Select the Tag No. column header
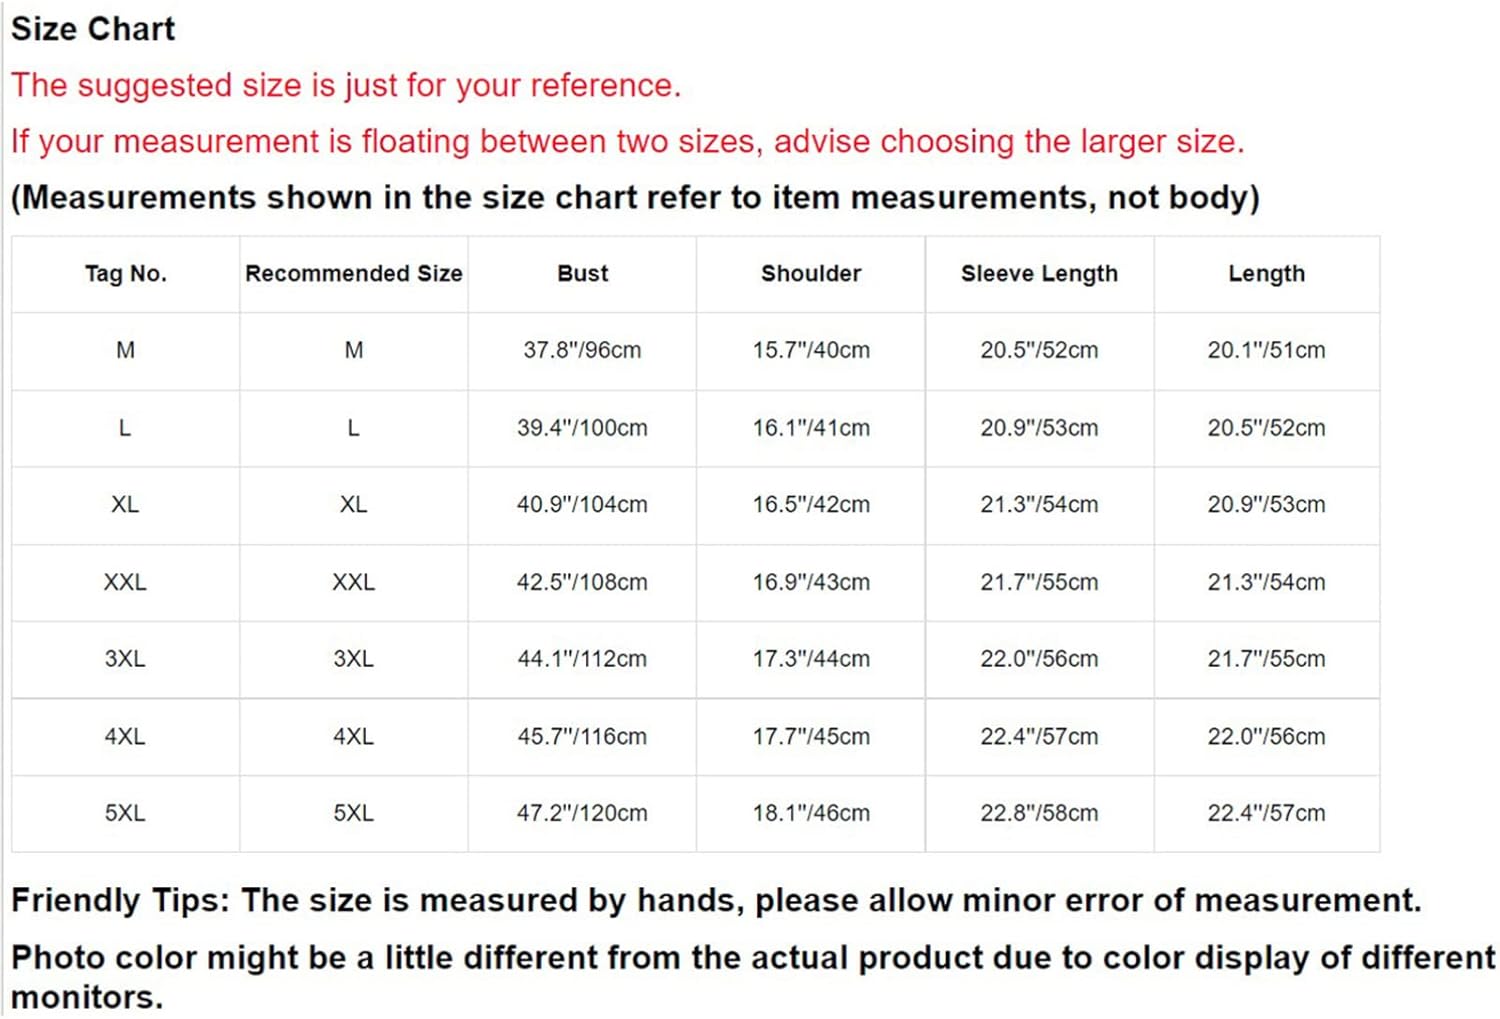This screenshot has width=1500, height=1019. pyautogui.click(x=126, y=274)
